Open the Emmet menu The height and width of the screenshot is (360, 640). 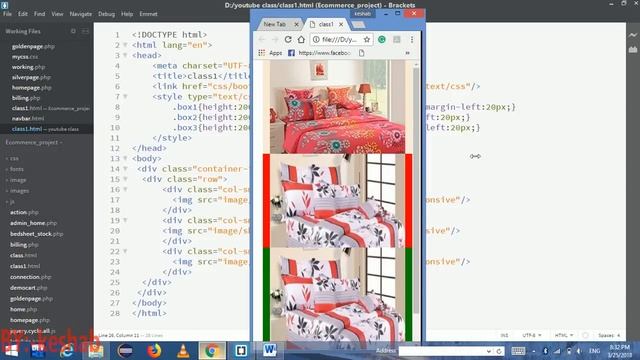click(x=148, y=14)
